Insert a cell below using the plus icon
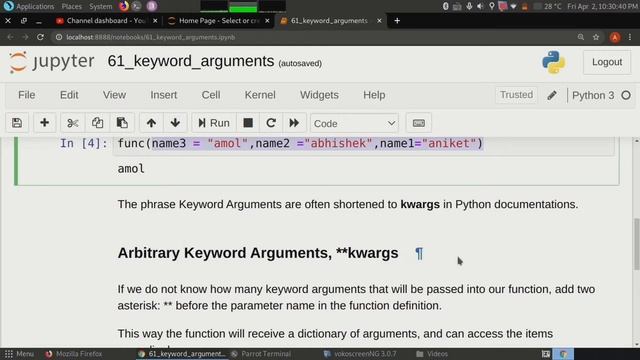 (x=44, y=123)
